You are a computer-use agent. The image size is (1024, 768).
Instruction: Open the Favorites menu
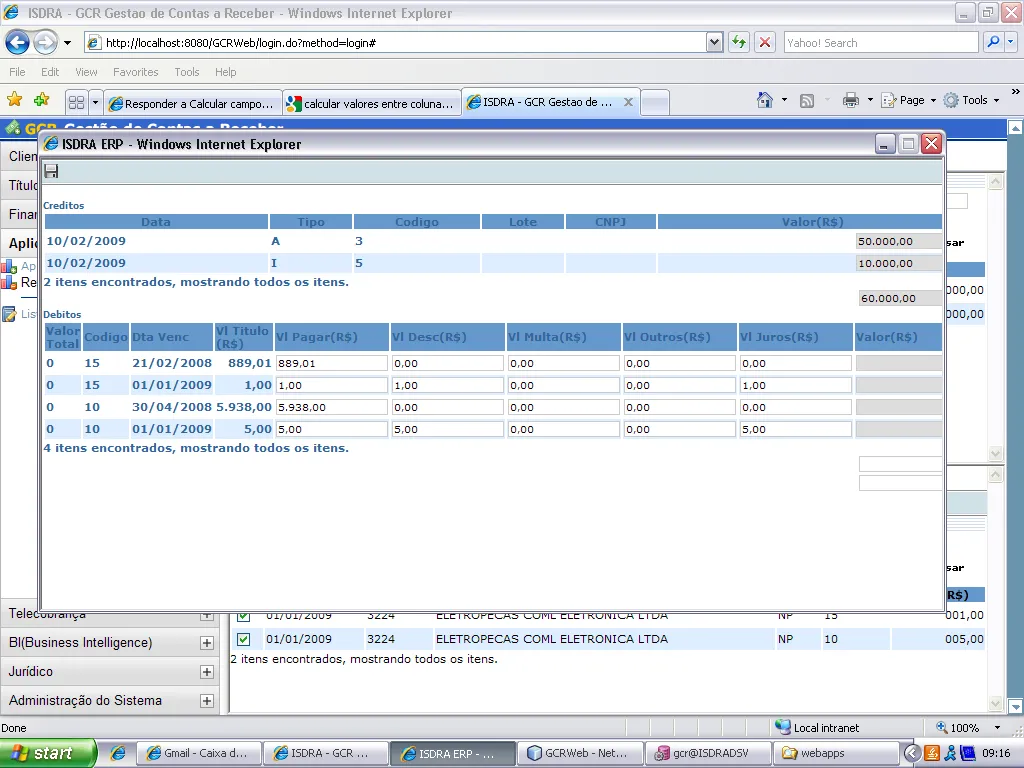click(136, 72)
